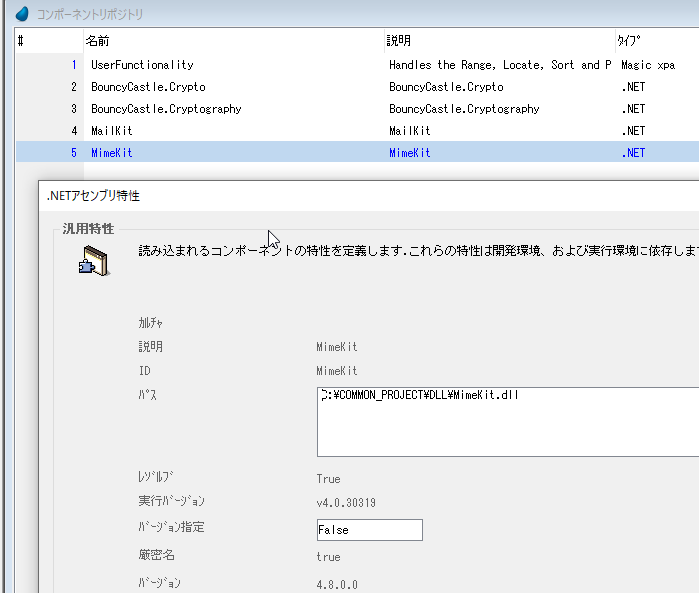This screenshot has height=593, width=699.
Task: Click the highlighted MimeKit name cell
Action: point(112,153)
